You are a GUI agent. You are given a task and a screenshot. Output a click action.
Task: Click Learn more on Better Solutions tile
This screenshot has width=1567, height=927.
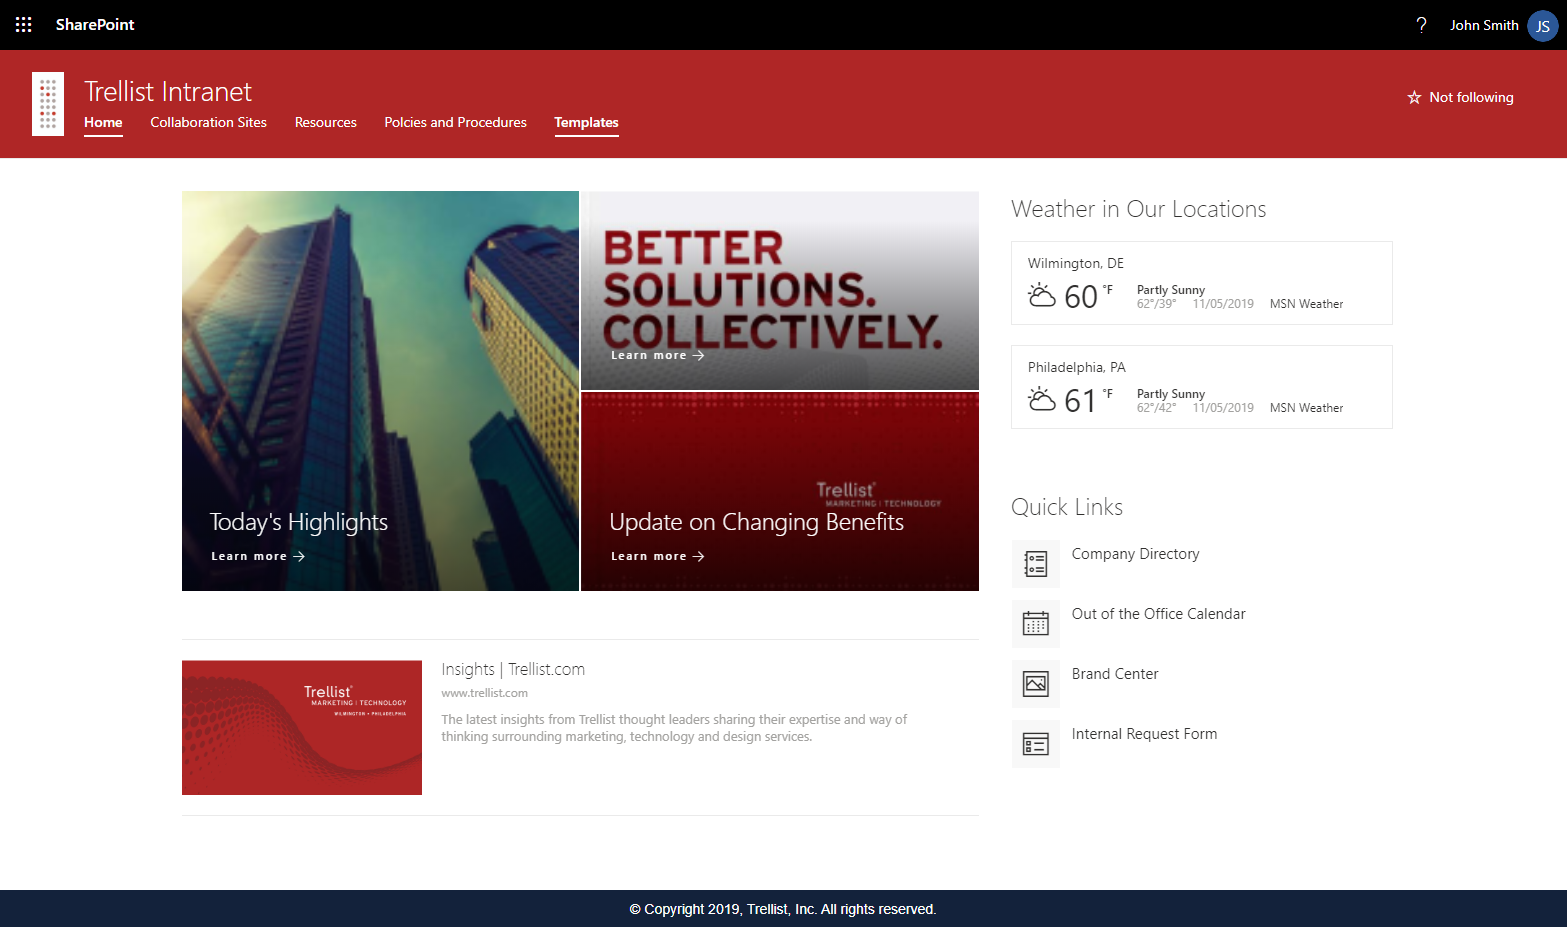pos(658,355)
